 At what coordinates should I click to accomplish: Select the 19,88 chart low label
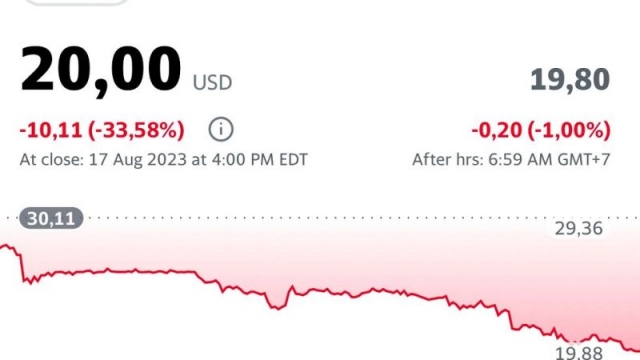[578, 353]
